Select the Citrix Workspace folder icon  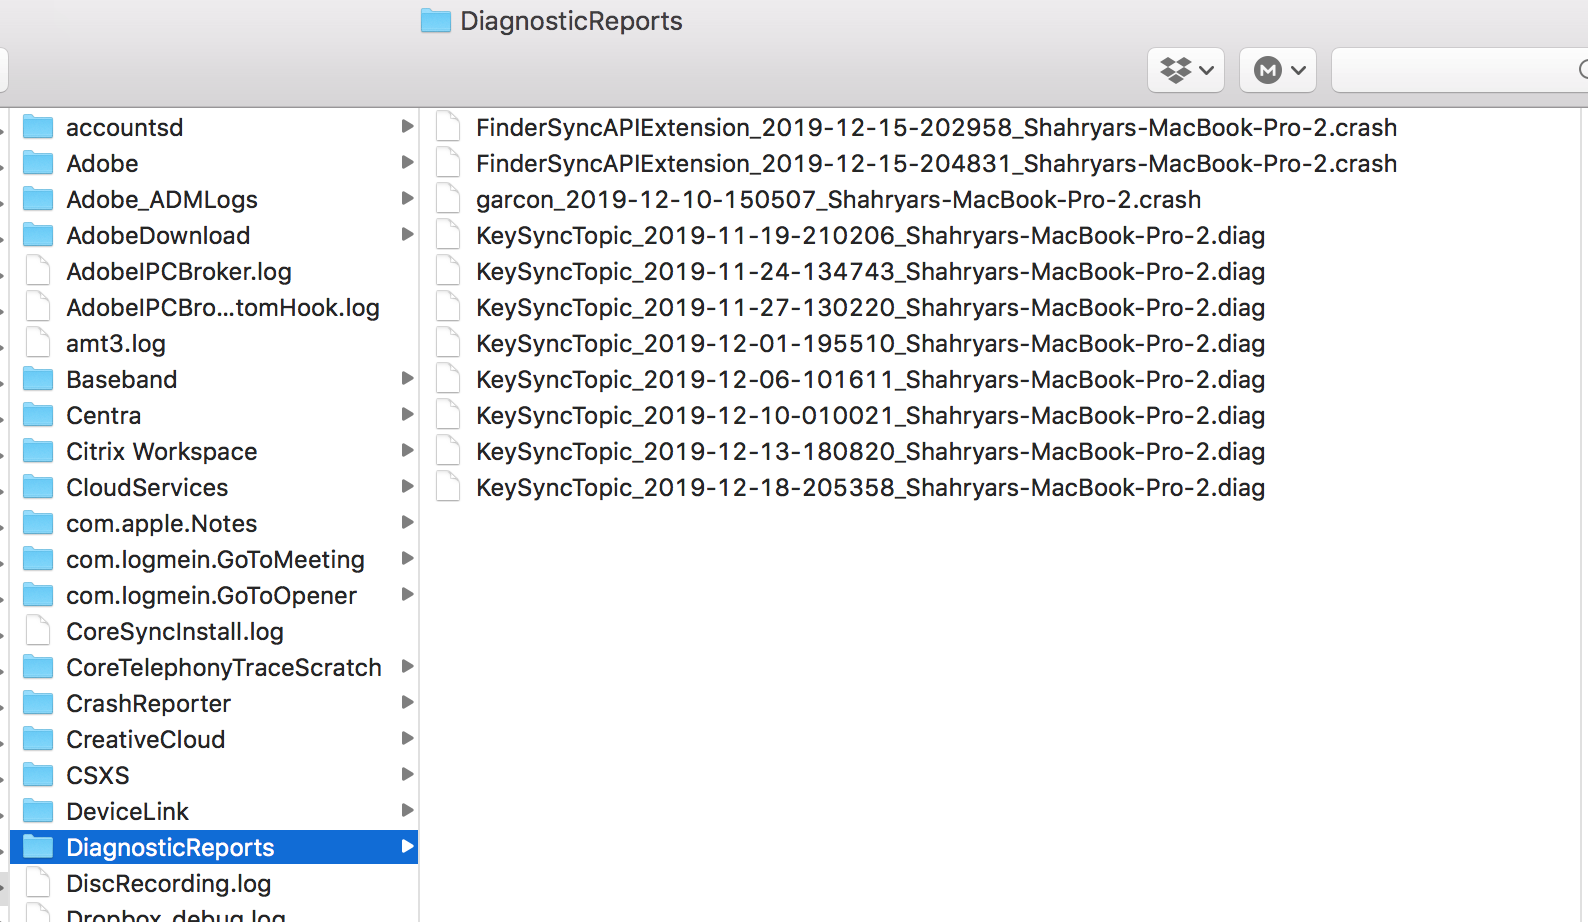[x=38, y=451]
